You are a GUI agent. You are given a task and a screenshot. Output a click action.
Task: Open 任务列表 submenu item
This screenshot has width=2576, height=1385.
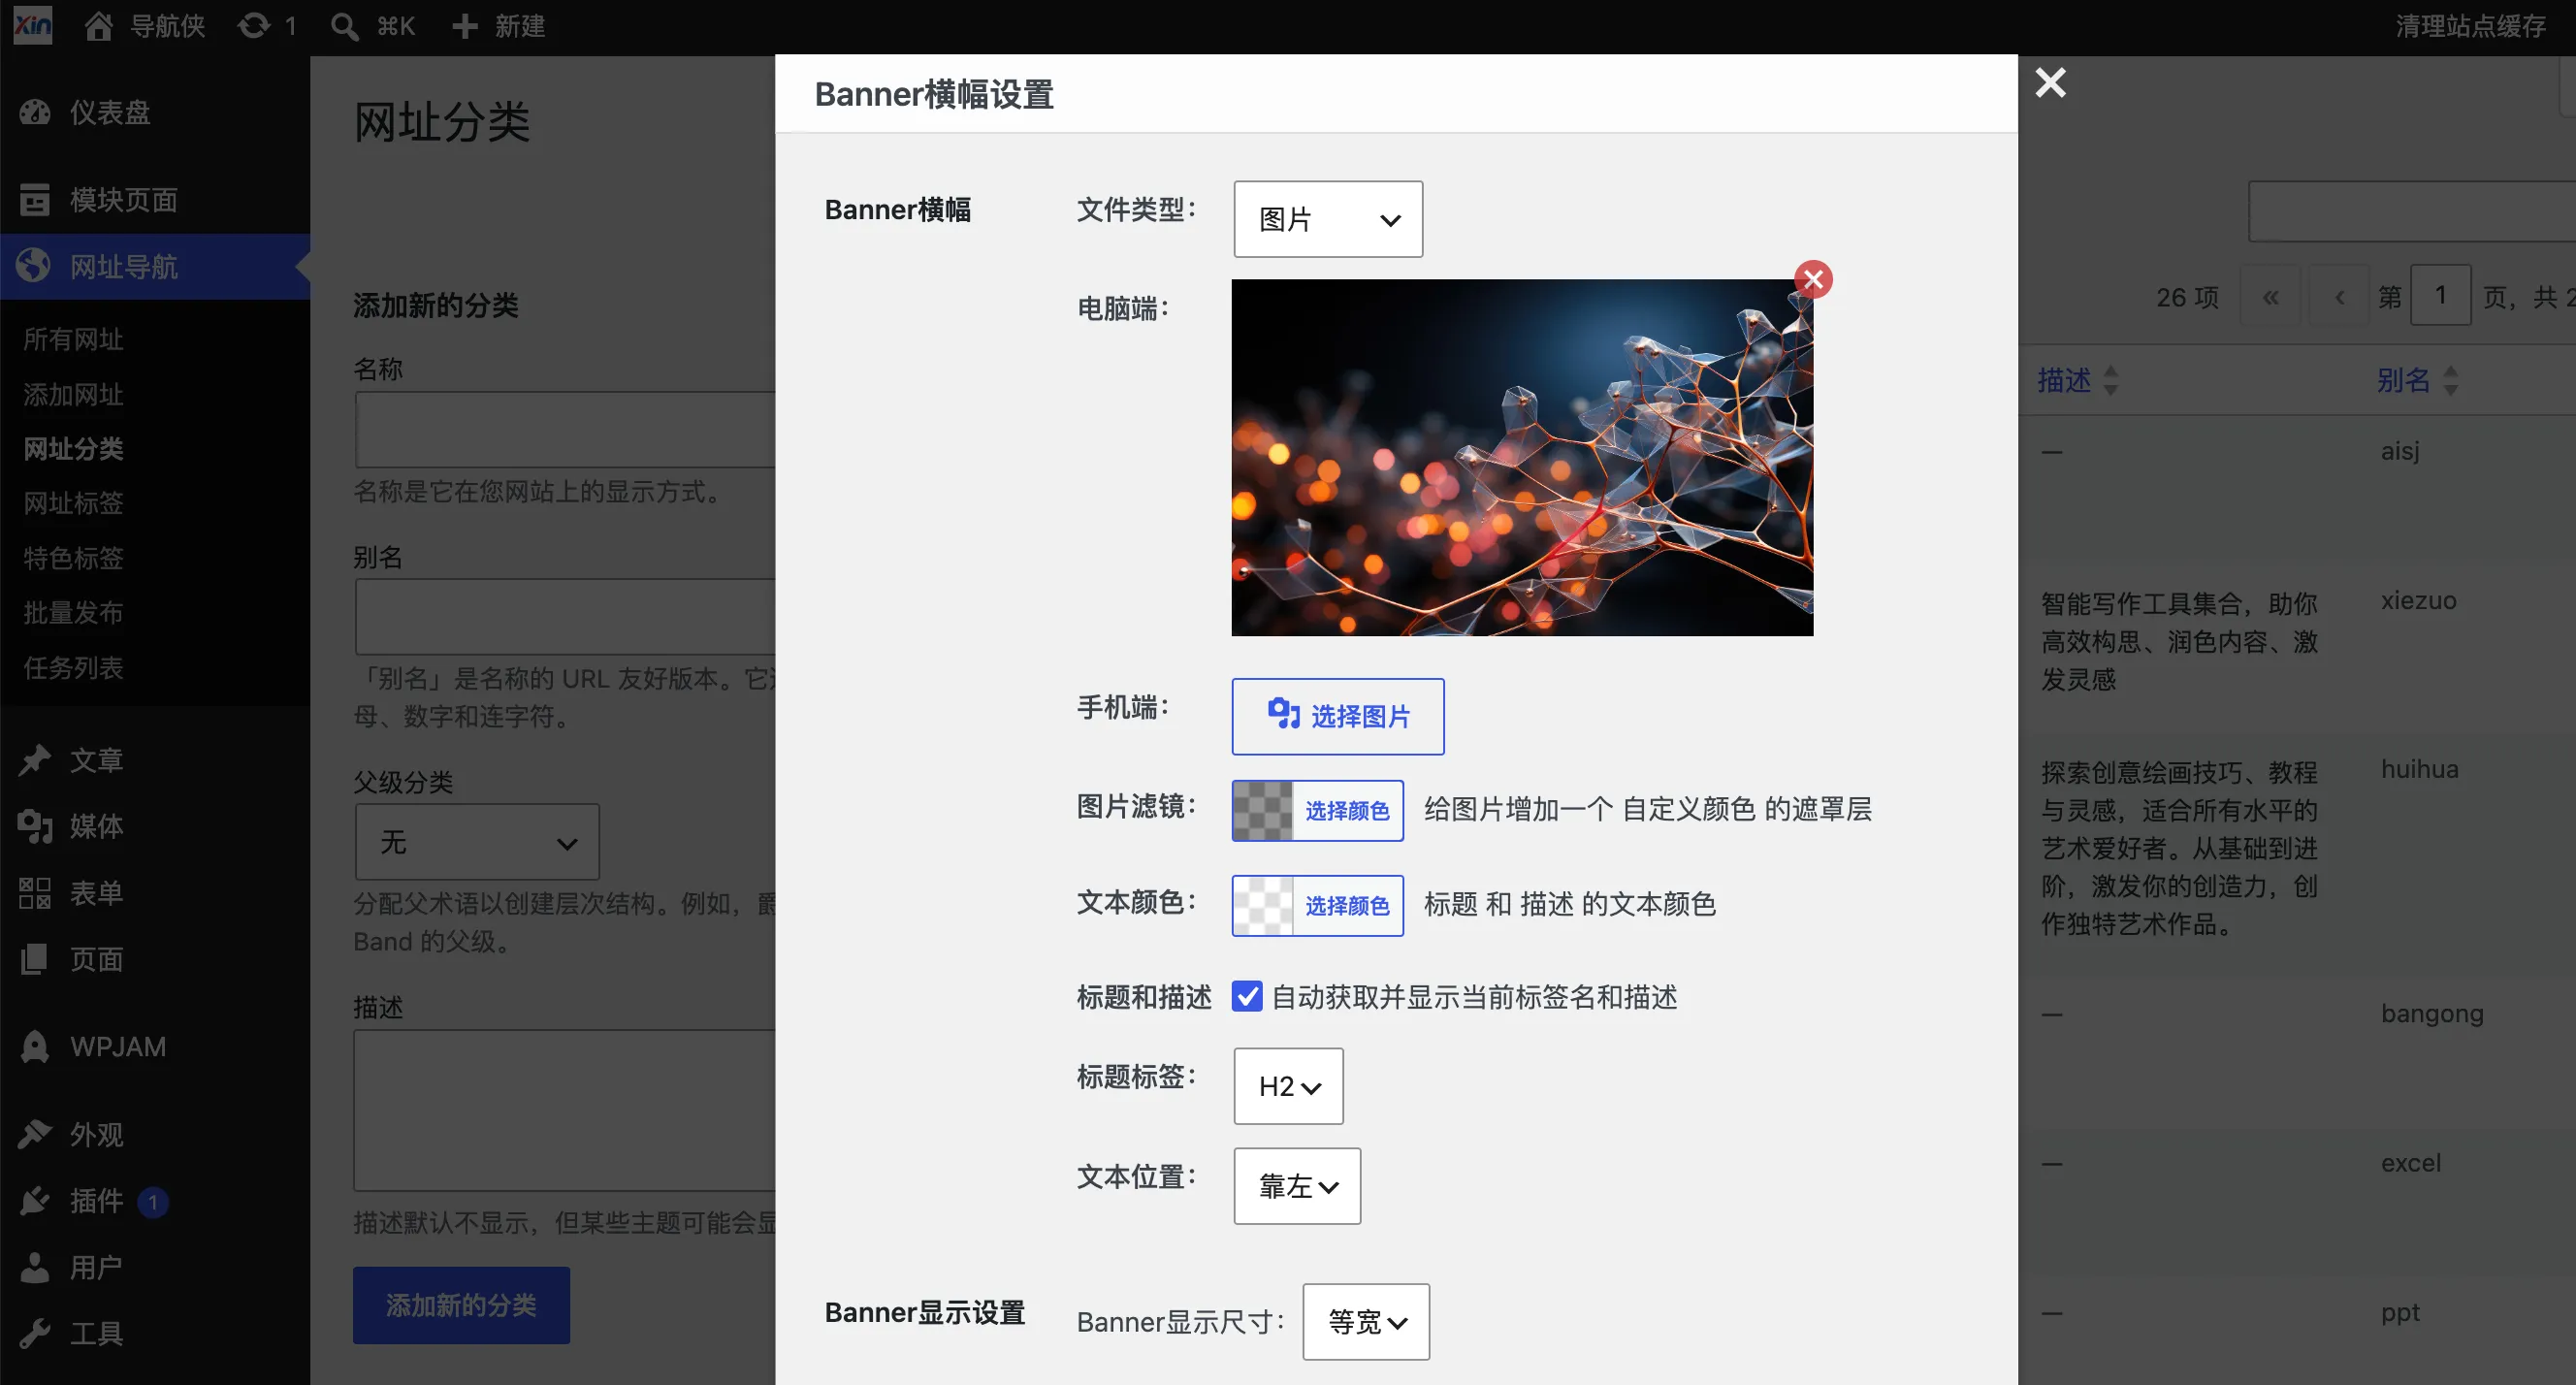(74, 667)
